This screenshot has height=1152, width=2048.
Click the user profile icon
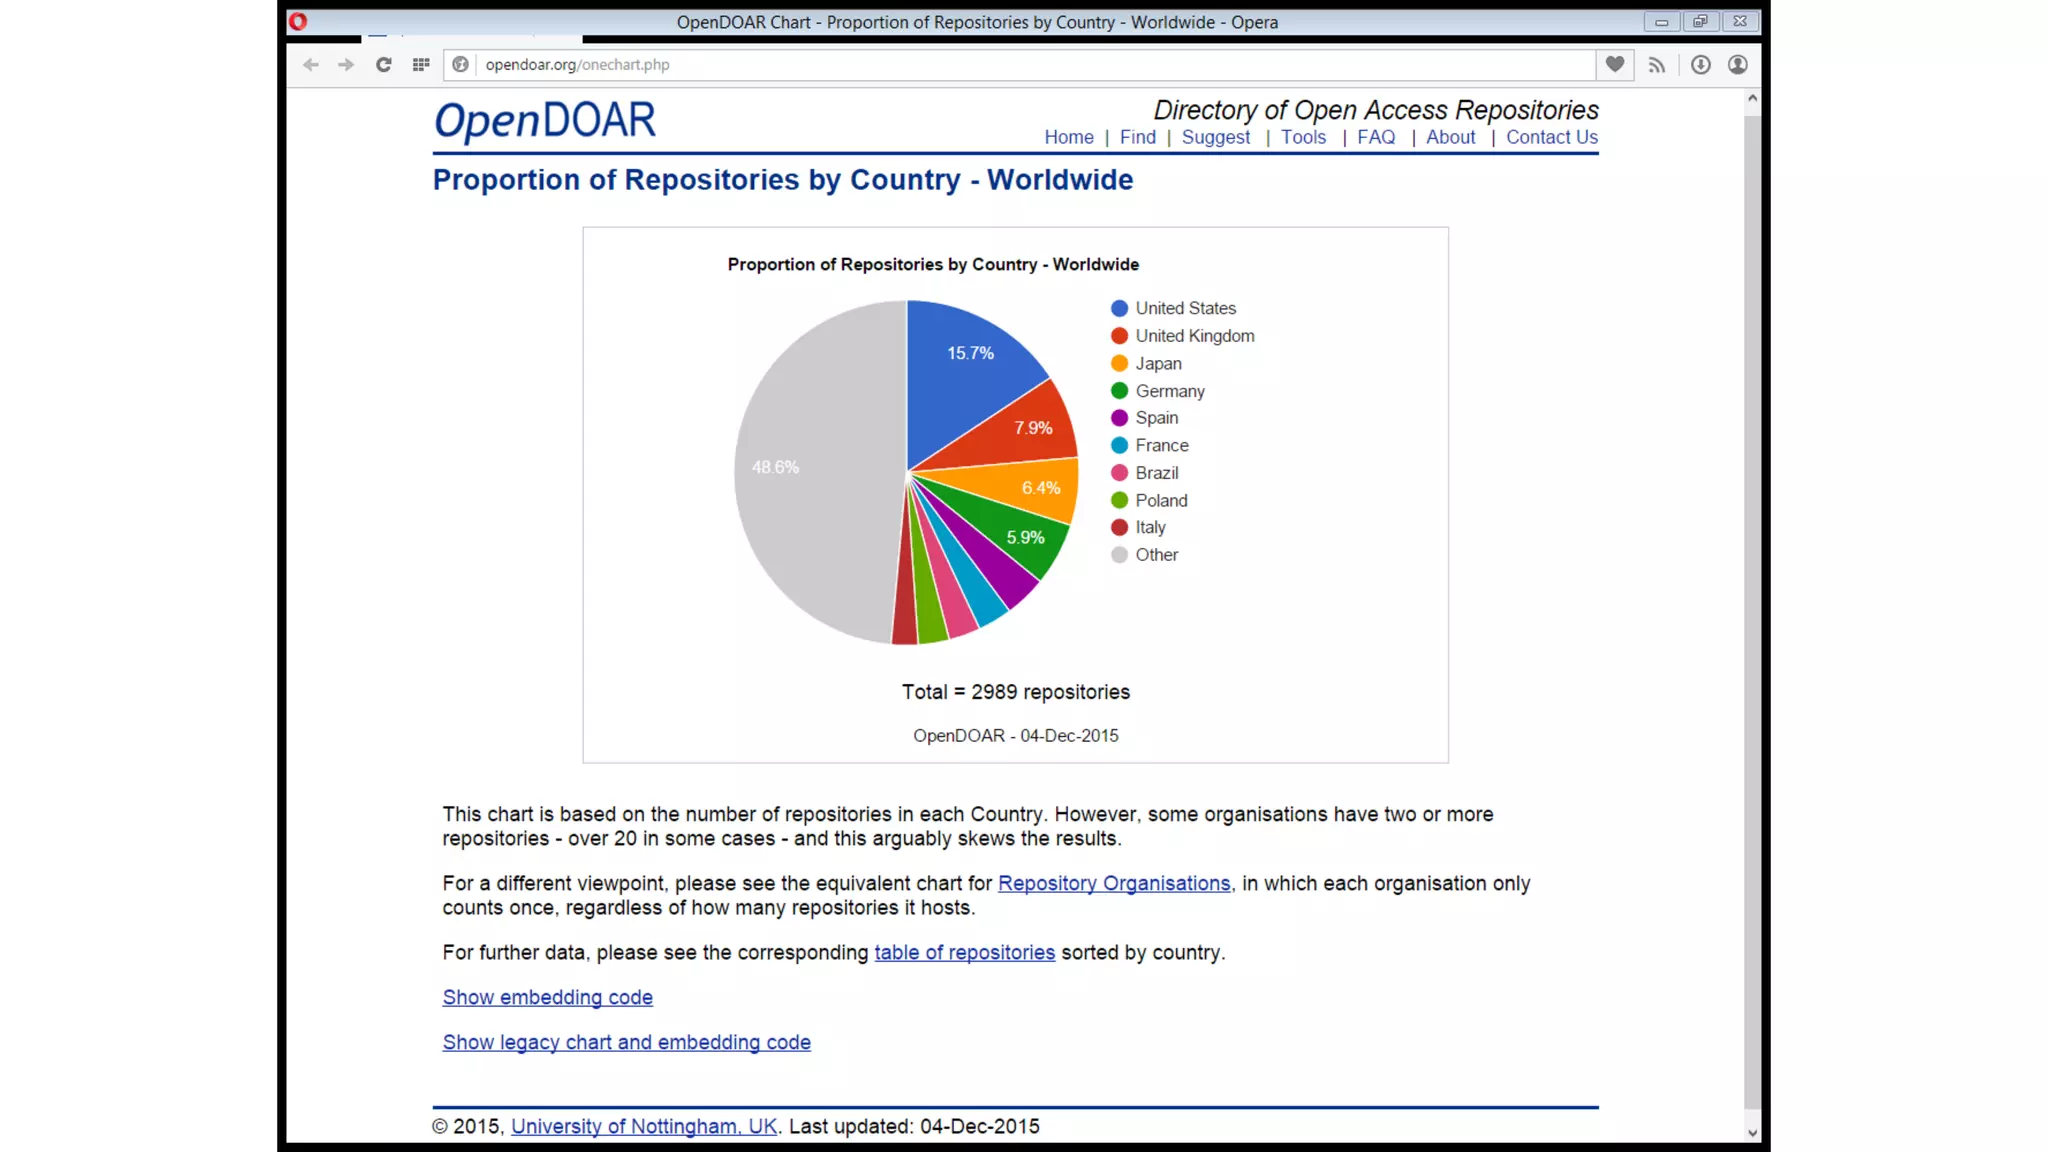[x=1738, y=65]
